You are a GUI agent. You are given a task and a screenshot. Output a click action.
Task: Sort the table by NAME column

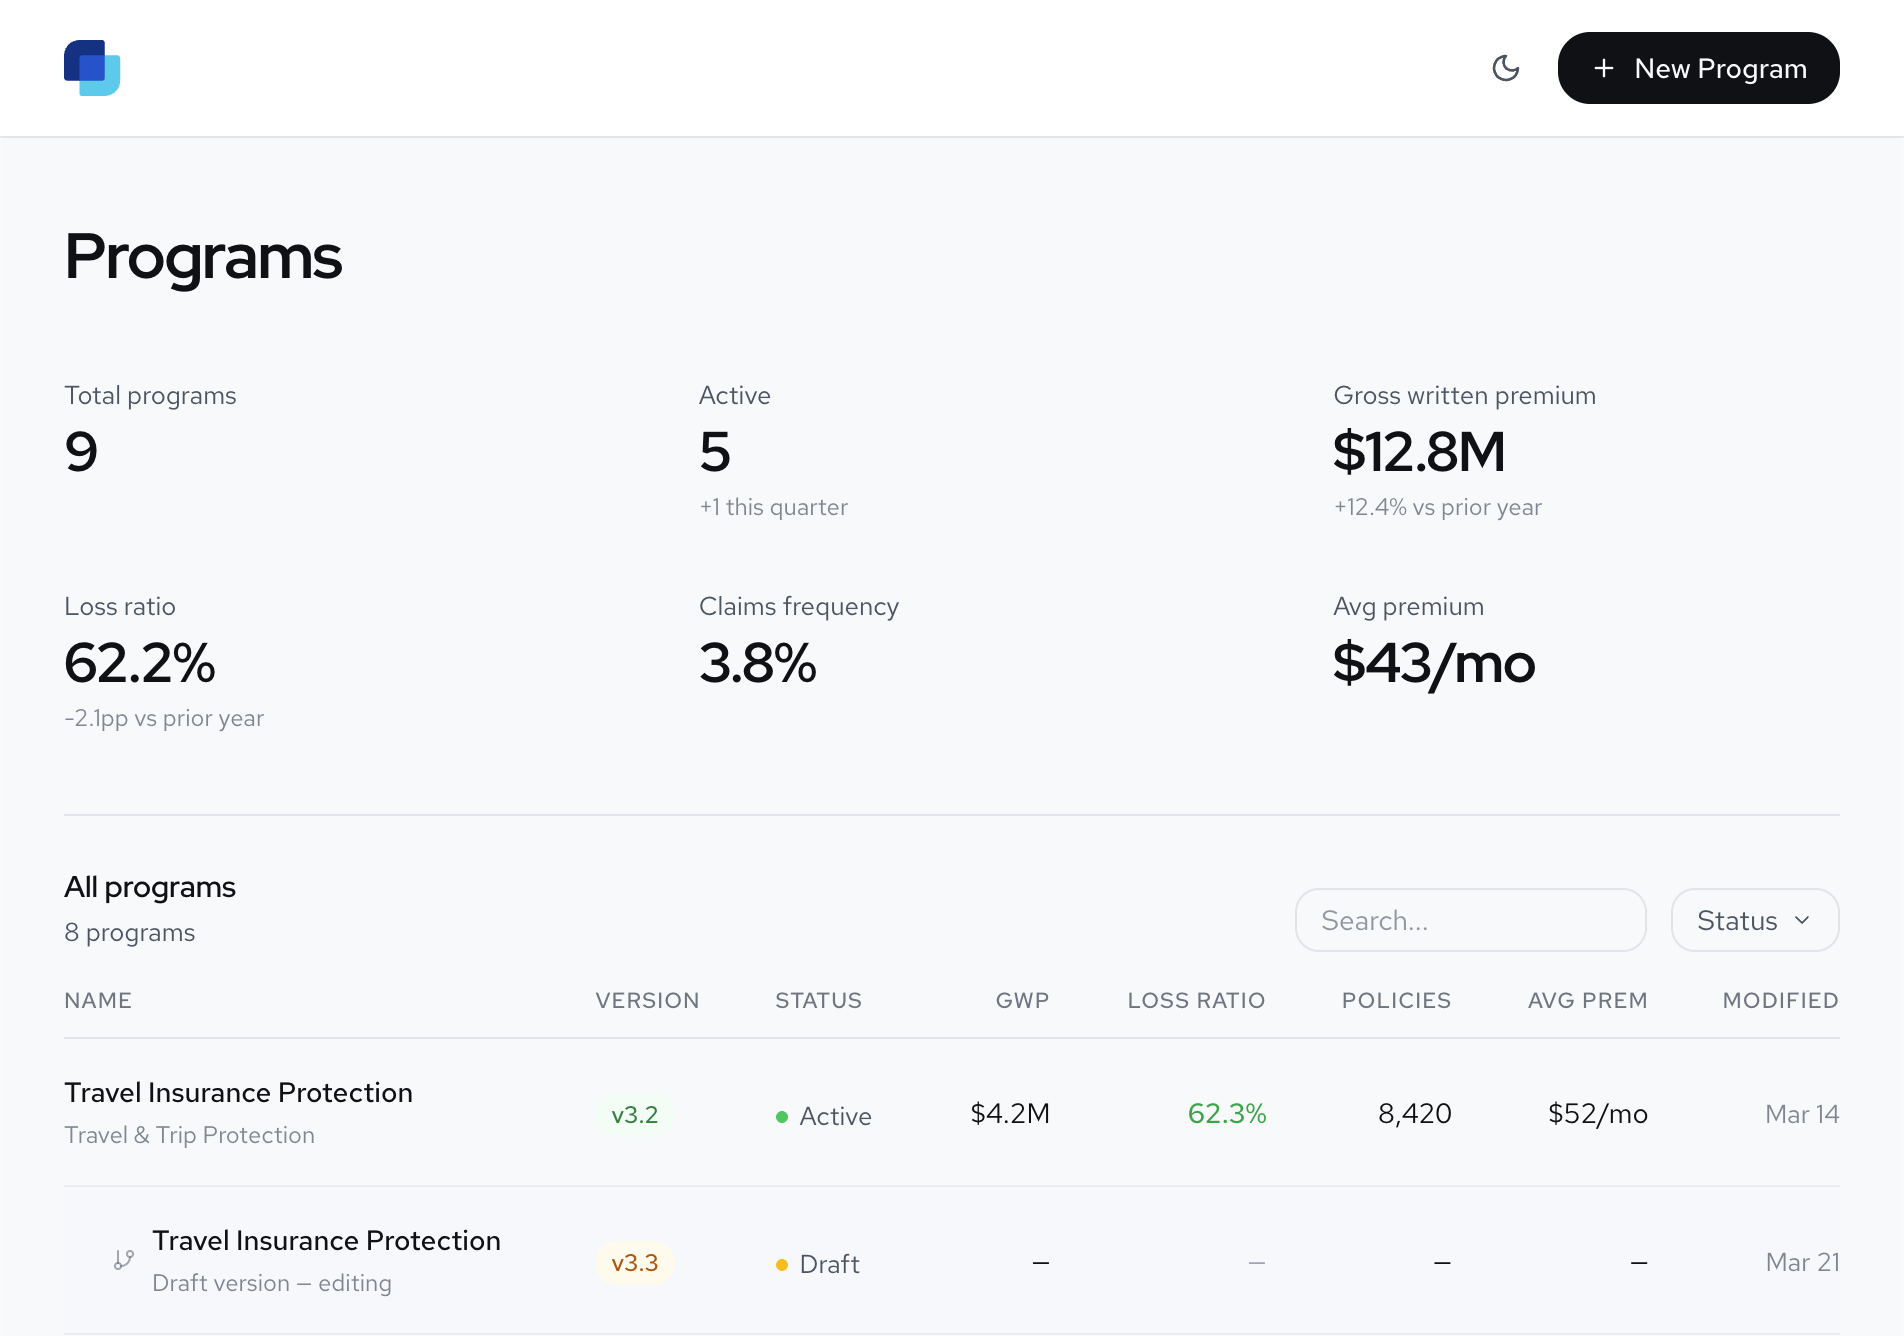pyautogui.click(x=98, y=1000)
